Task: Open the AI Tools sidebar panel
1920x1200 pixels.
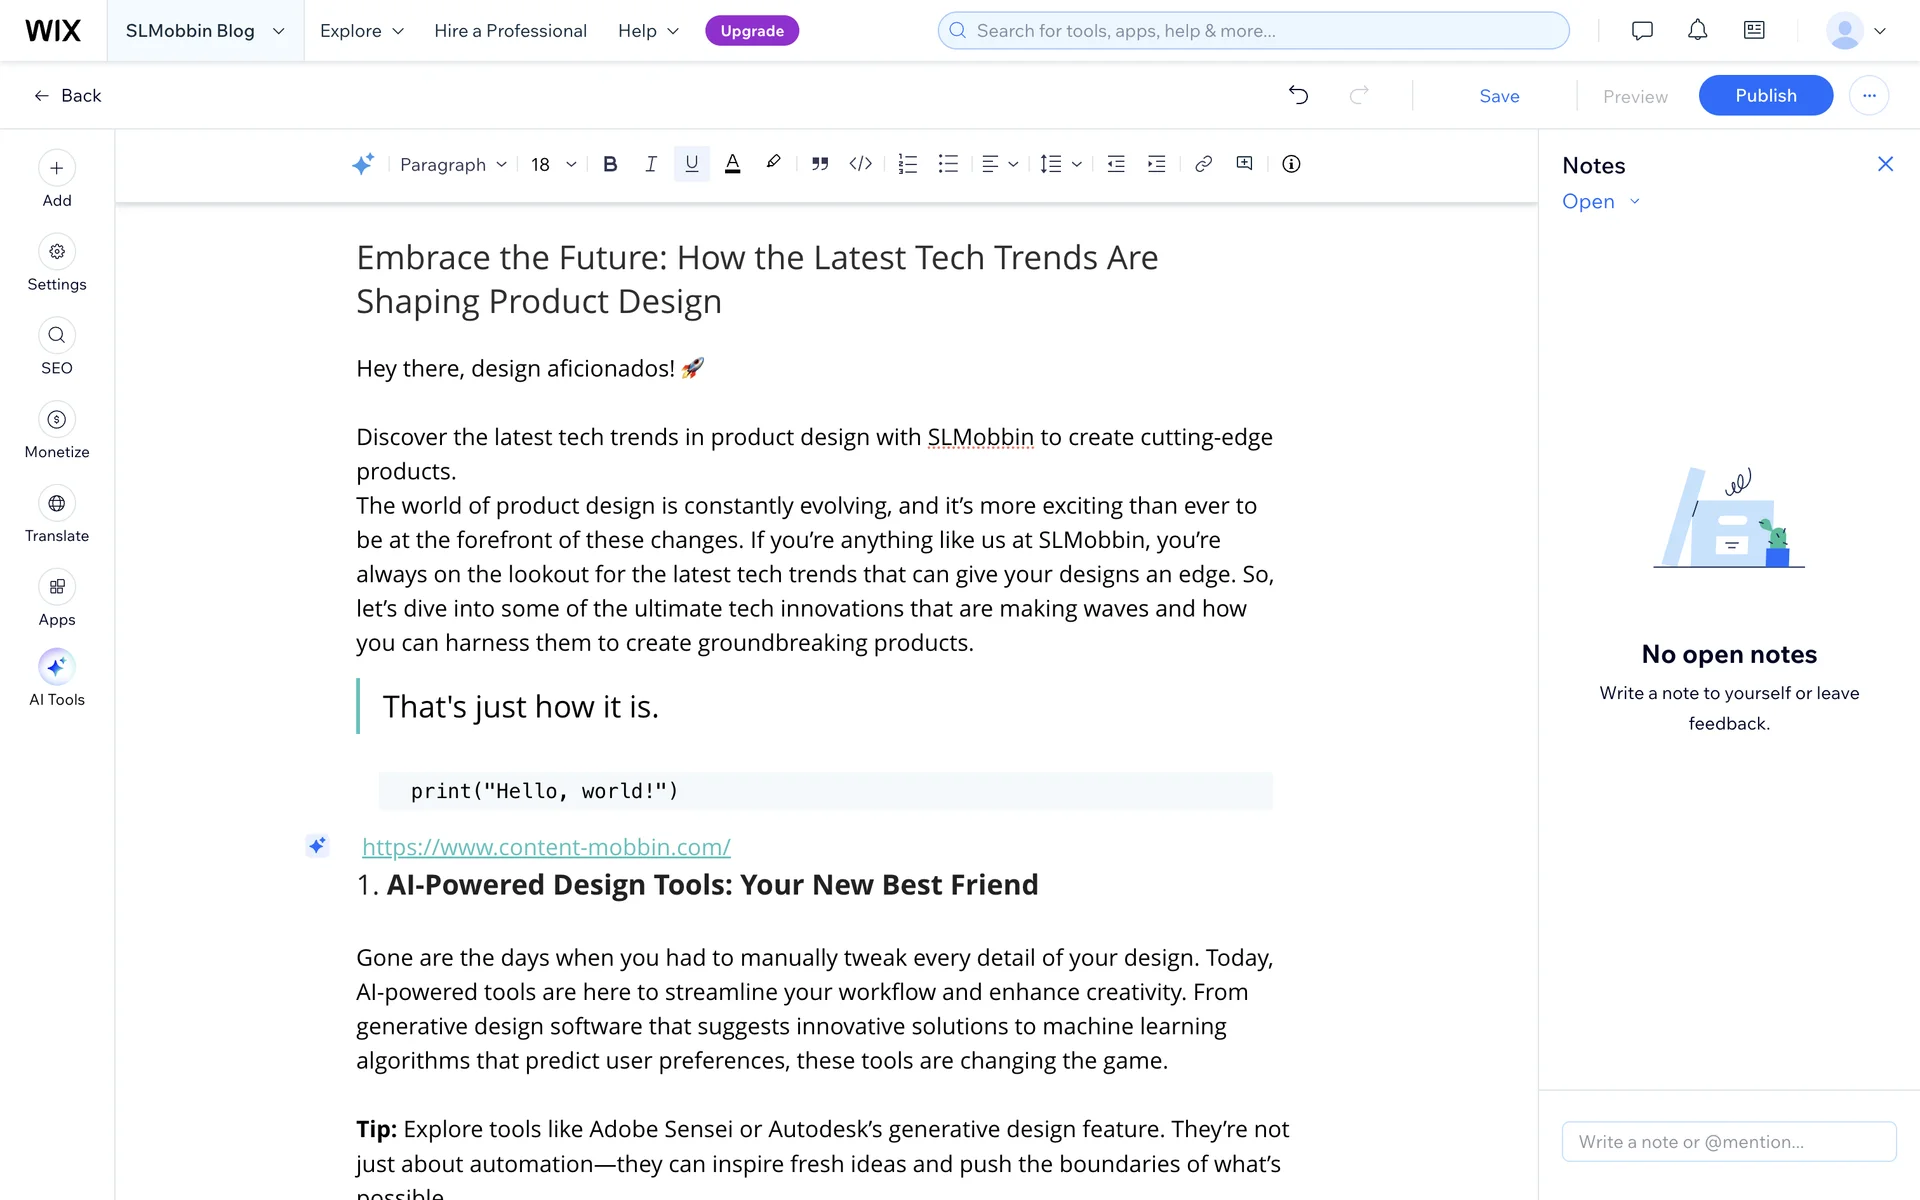Action: pyautogui.click(x=57, y=667)
